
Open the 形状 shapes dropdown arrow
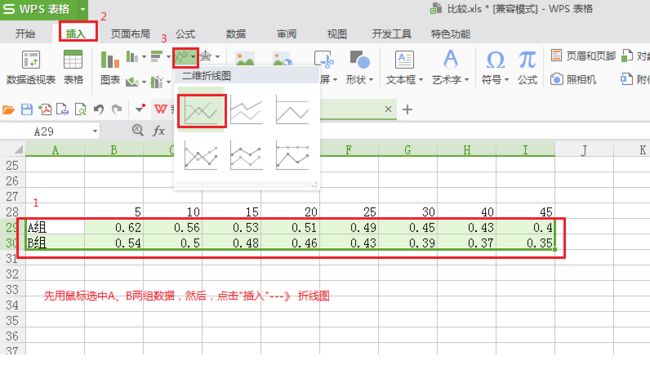coord(371,80)
